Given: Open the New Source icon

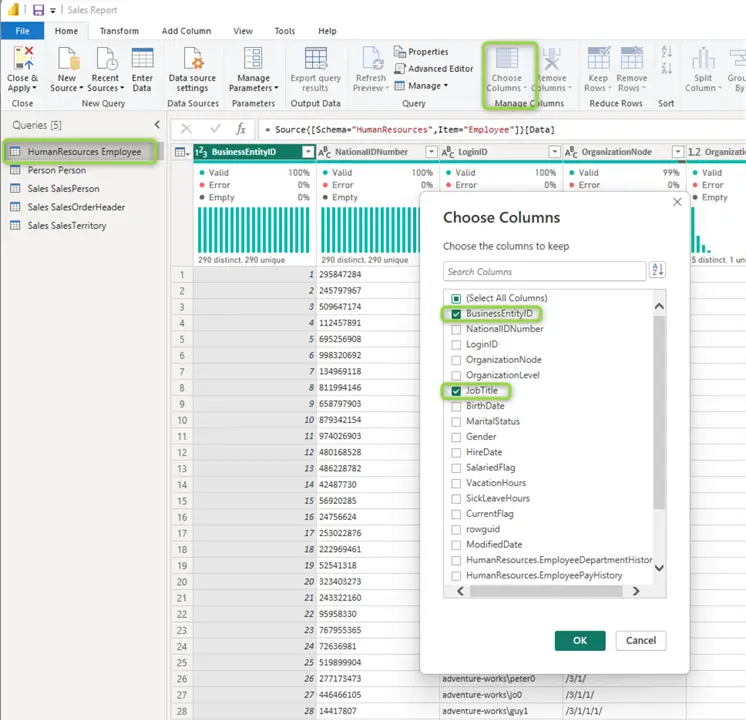Looking at the screenshot, I should [x=67, y=58].
